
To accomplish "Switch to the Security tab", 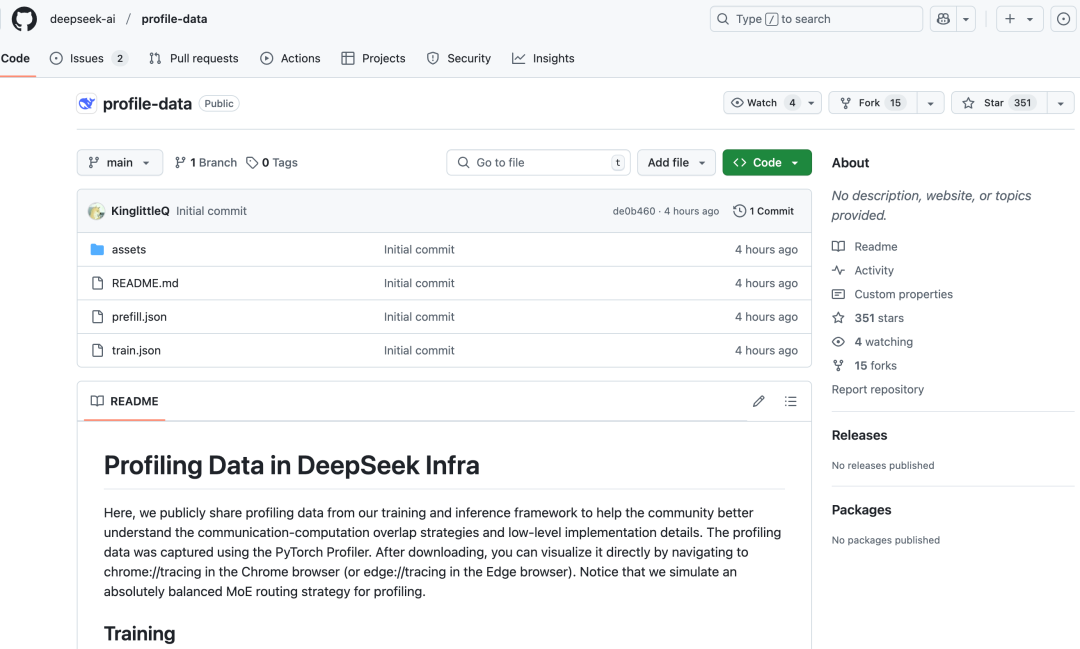I will (x=459, y=59).
